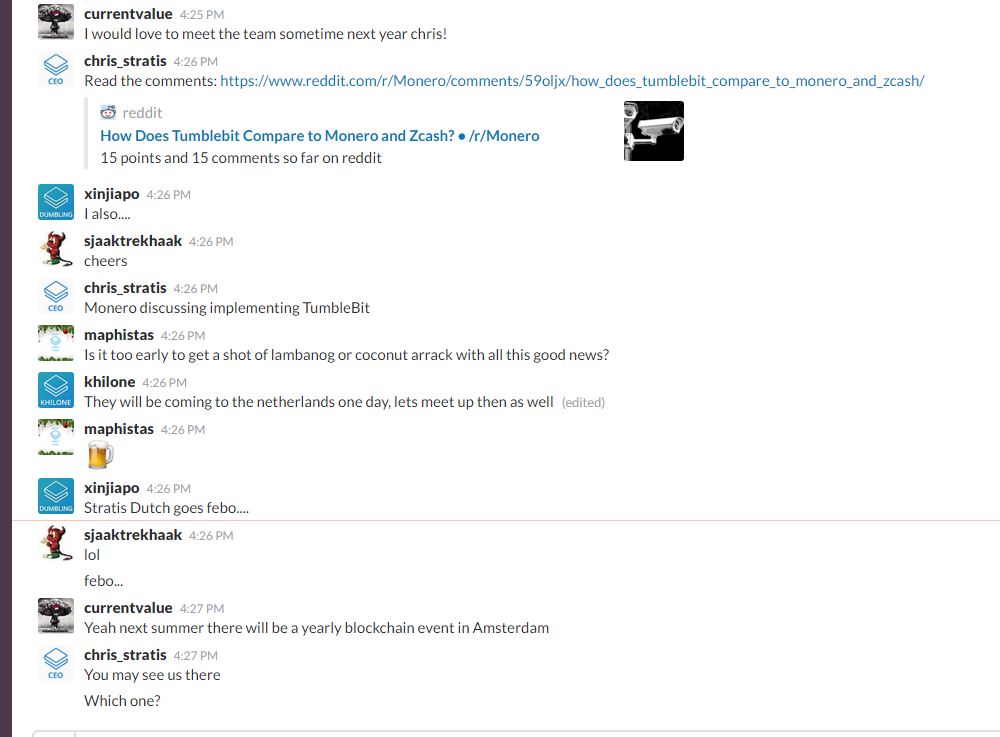Click the "(edited)" label on khilone's message
This screenshot has width=1000, height=737.
(583, 402)
